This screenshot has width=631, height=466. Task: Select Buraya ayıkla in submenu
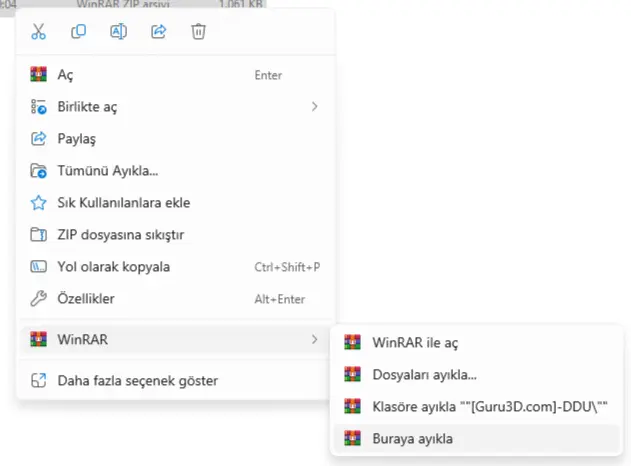coord(476,439)
